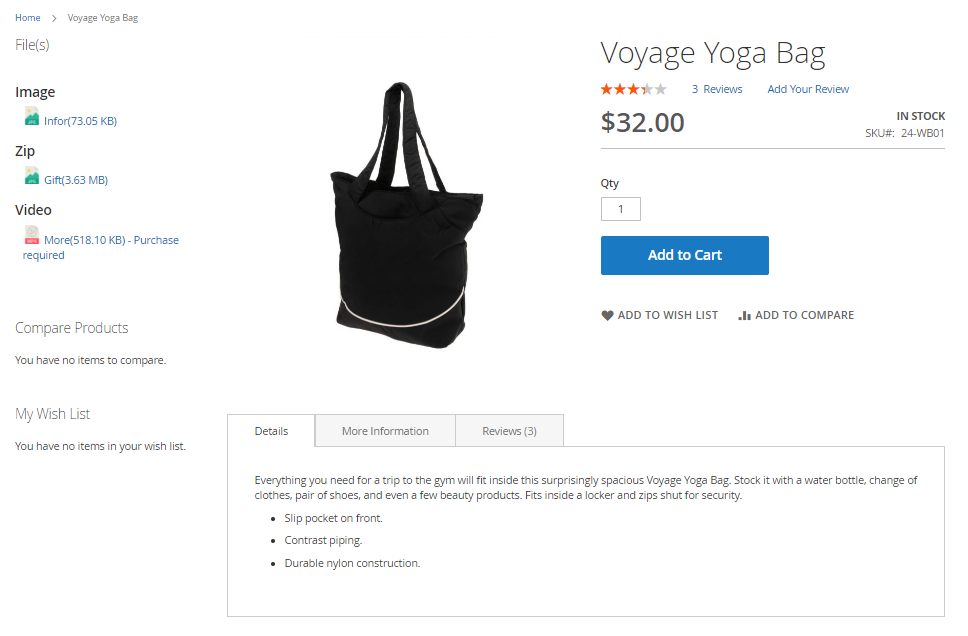Screen dimensions: 968x636
Task: Select the Details tab
Action: [x=271, y=431]
